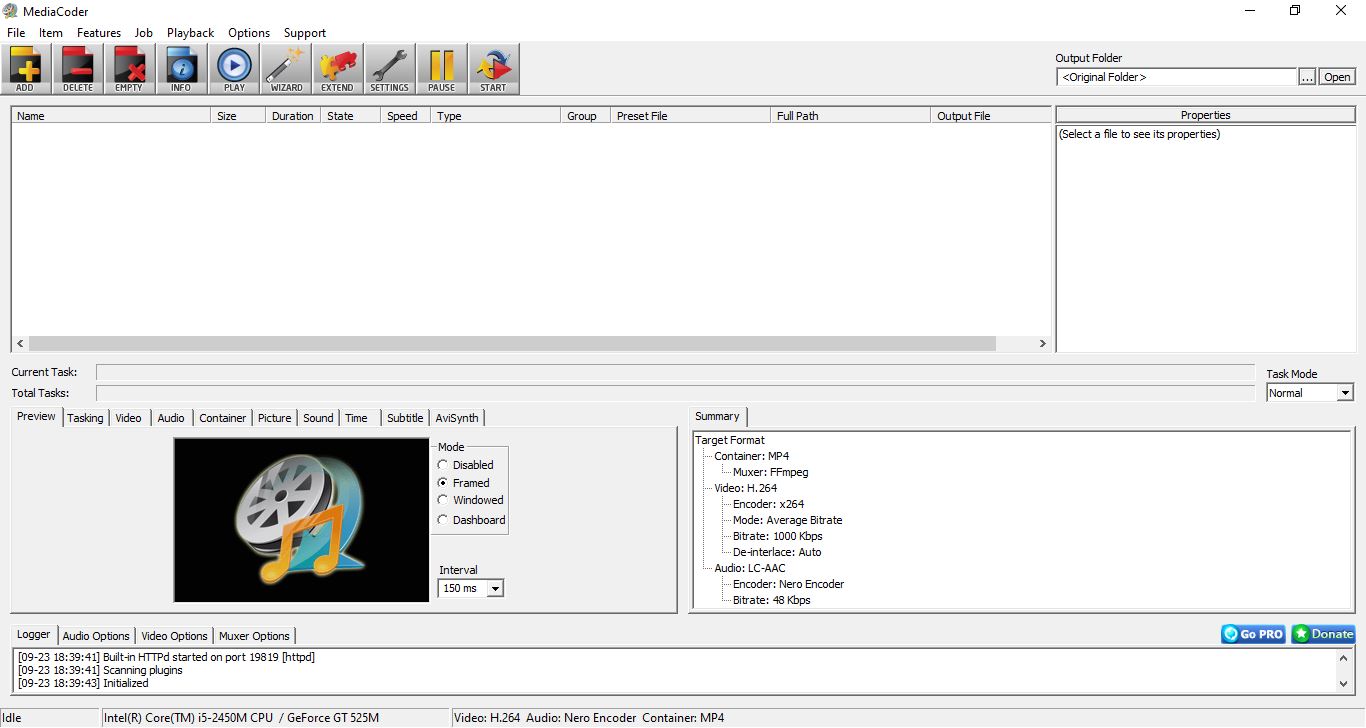Select Video: H.264 in summary tree
Image resolution: width=1366 pixels, height=728 pixels.
pyautogui.click(x=745, y=488)
